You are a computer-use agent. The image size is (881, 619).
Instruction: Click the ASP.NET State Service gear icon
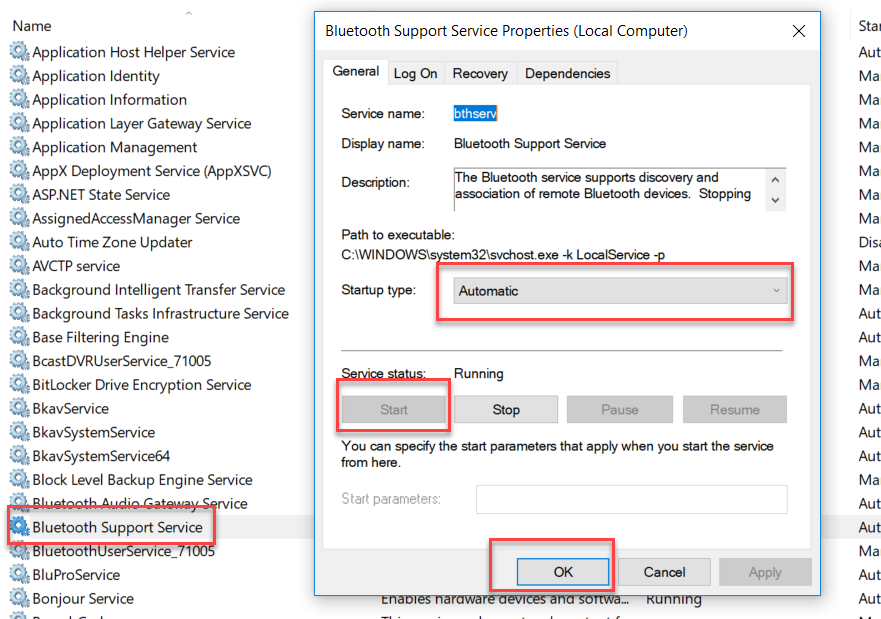point(19,195)
